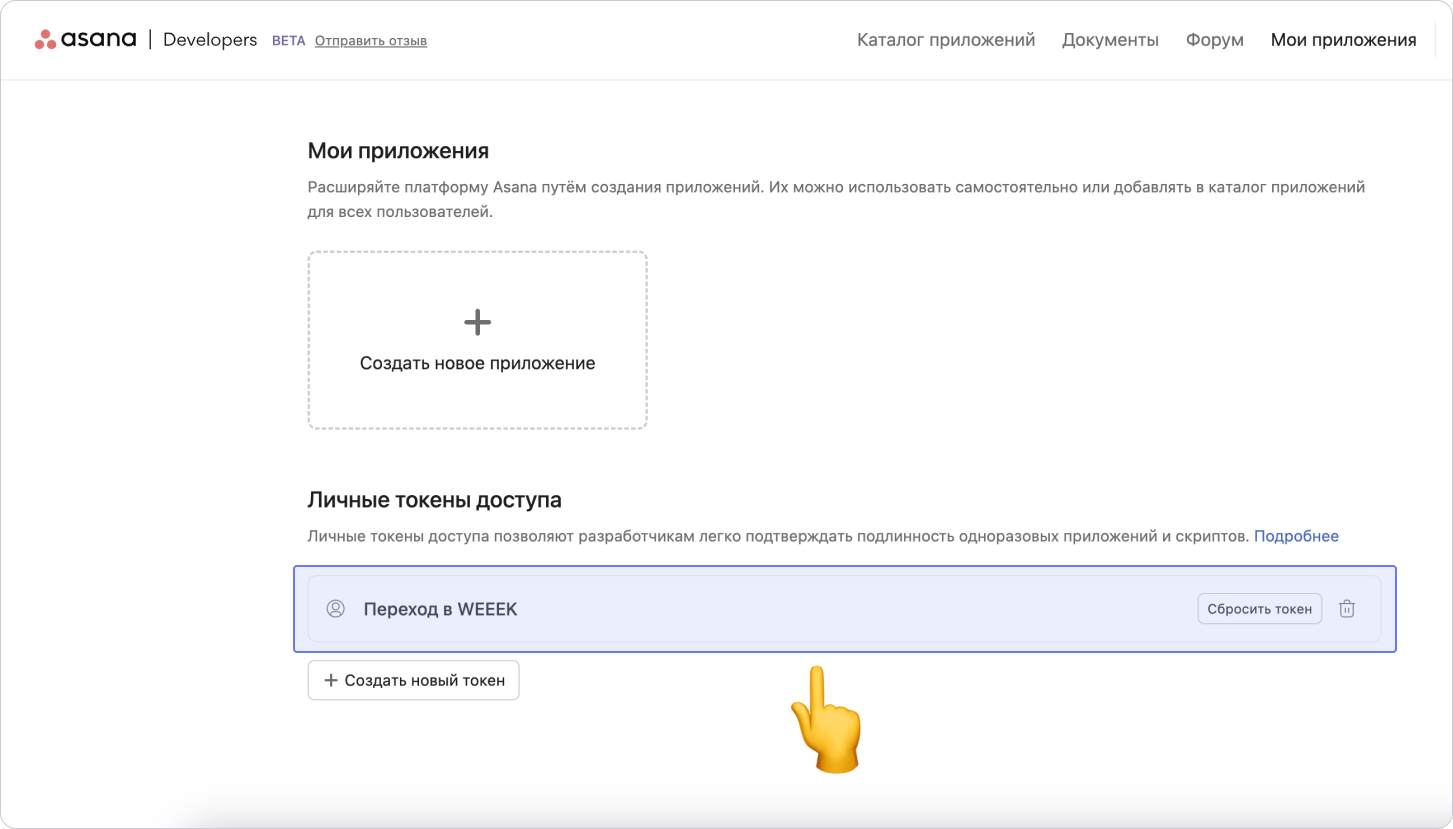This screenshot has width=1453, height=829.
Task: Go to Документы in navigation bar
Action: pos(1110,40)
